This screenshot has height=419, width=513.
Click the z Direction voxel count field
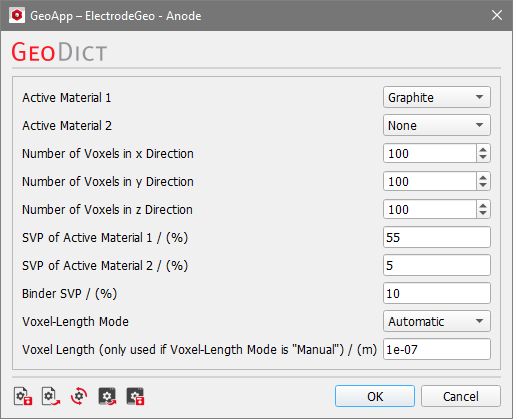tap(430, 209)
